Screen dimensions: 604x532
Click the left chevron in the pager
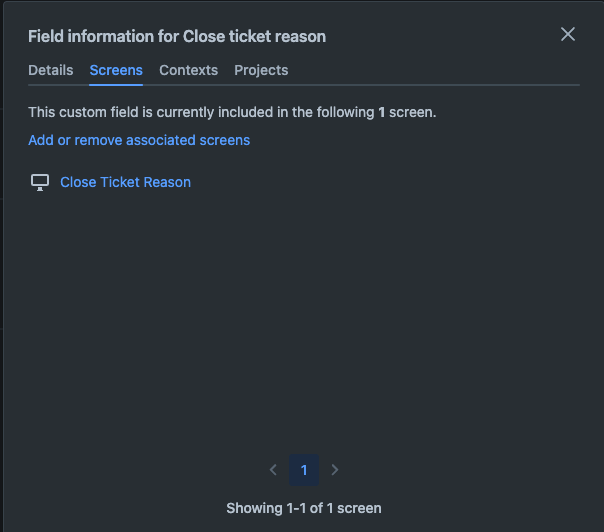click(273, 470)
